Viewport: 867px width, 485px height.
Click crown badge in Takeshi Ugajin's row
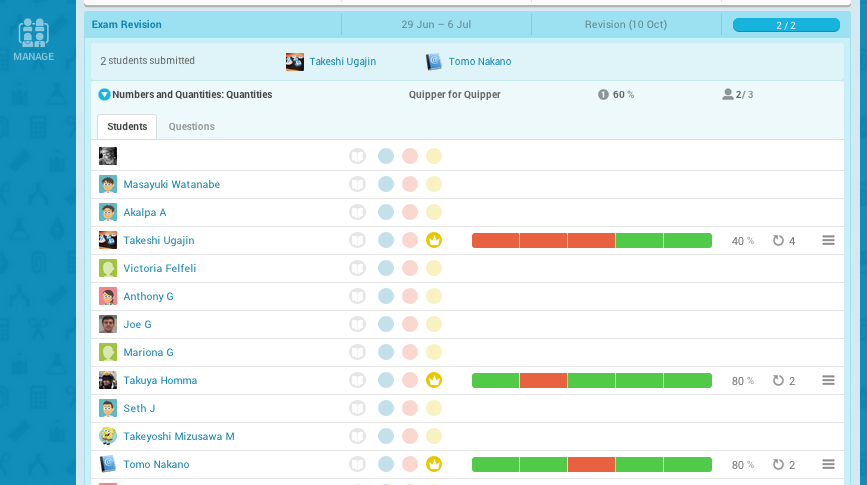(x=434, y=241)
